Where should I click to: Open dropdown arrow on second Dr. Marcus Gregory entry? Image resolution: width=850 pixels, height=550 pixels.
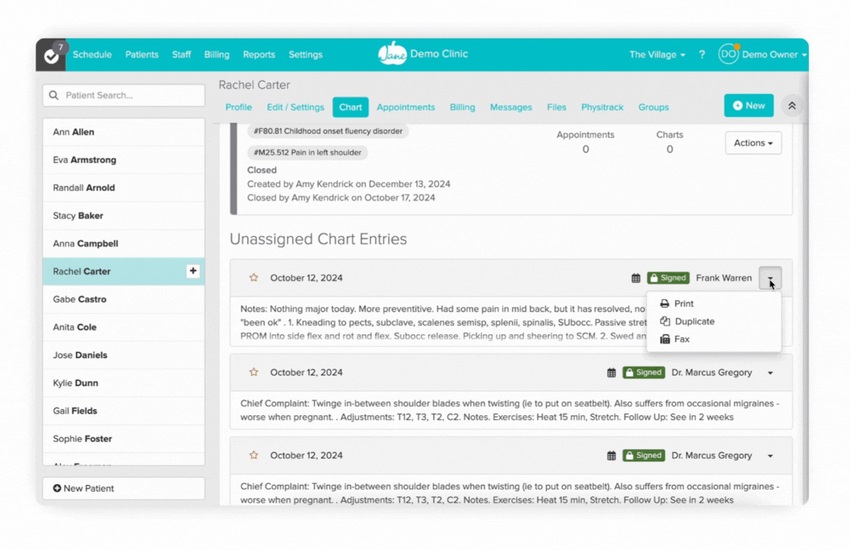pyautogui.click(x=770, y=455)
